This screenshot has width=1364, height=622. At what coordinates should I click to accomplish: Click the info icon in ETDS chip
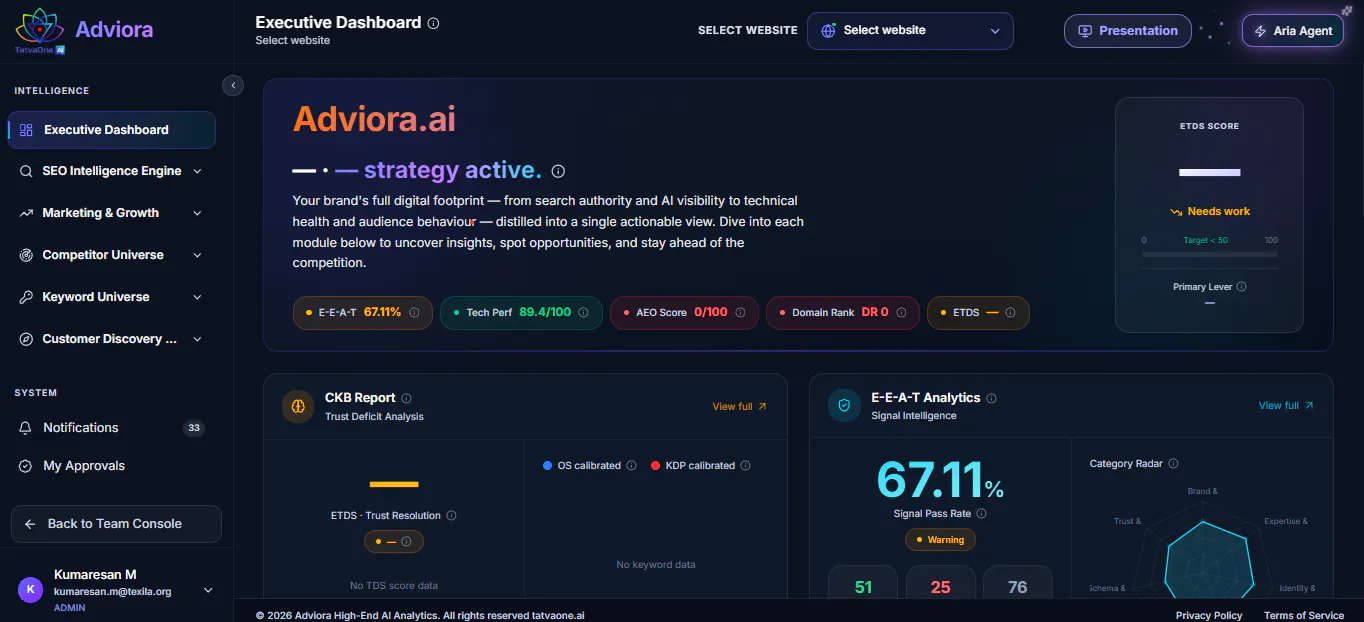1010,312
